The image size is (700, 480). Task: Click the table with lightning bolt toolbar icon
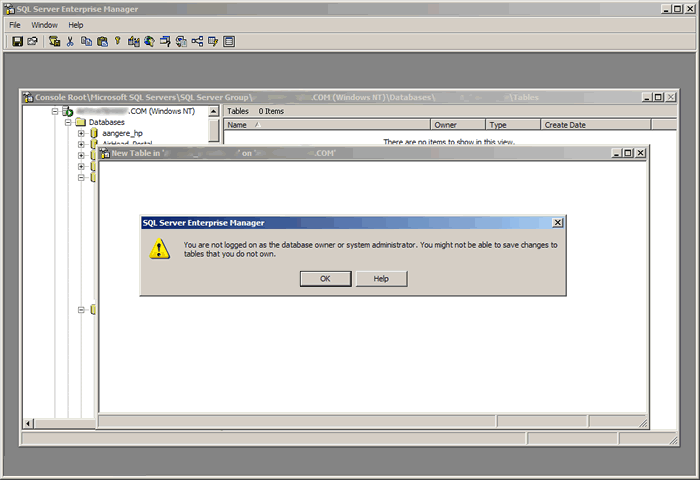coord(213,42)
